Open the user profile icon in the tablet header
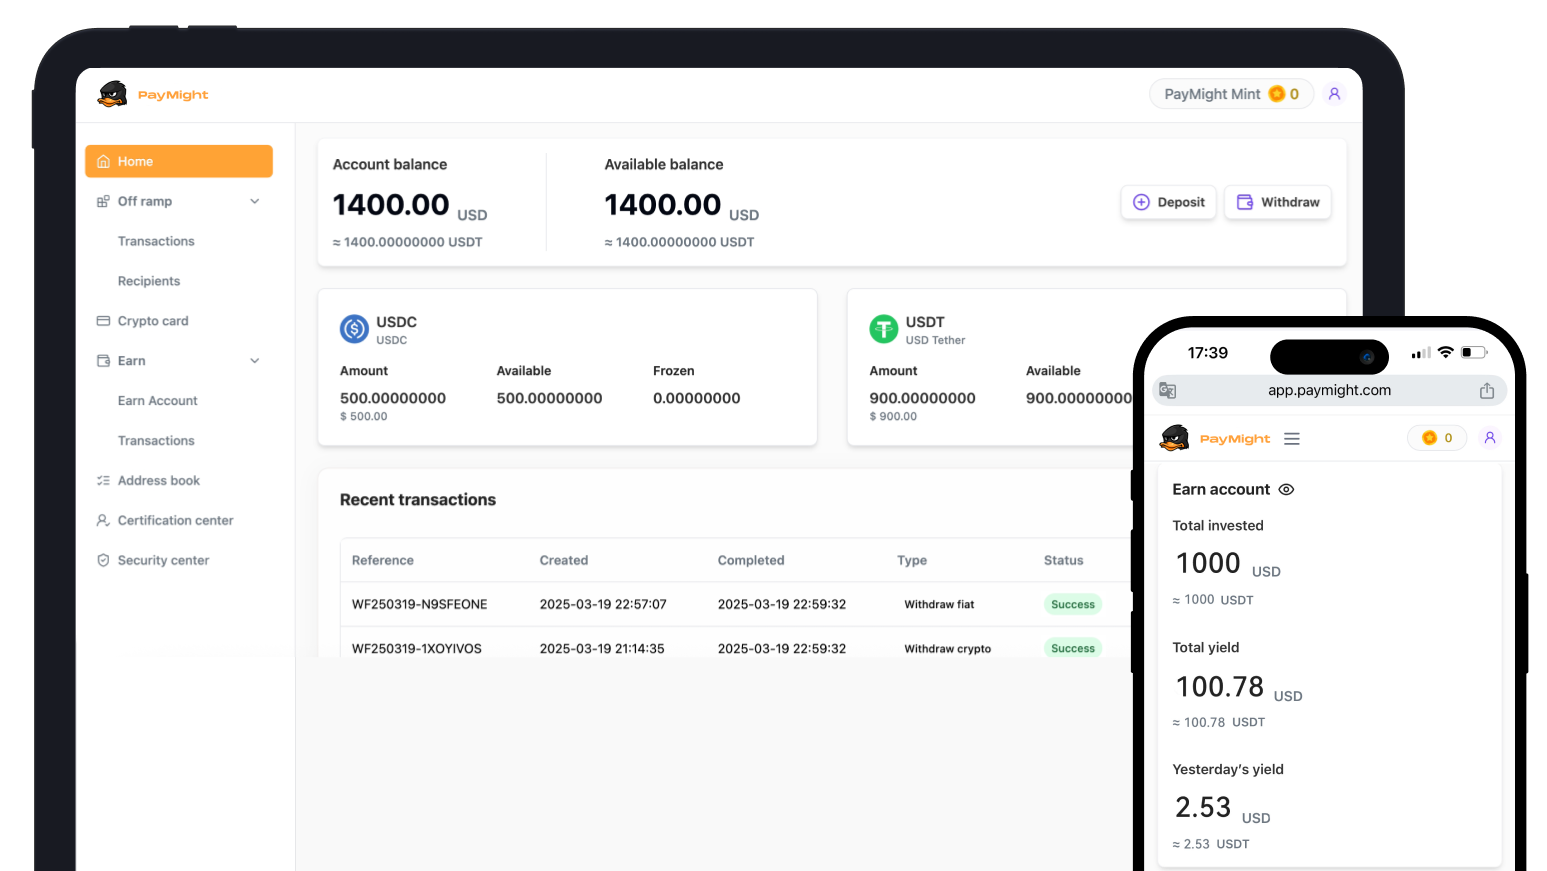 [x=1334, y=94]
